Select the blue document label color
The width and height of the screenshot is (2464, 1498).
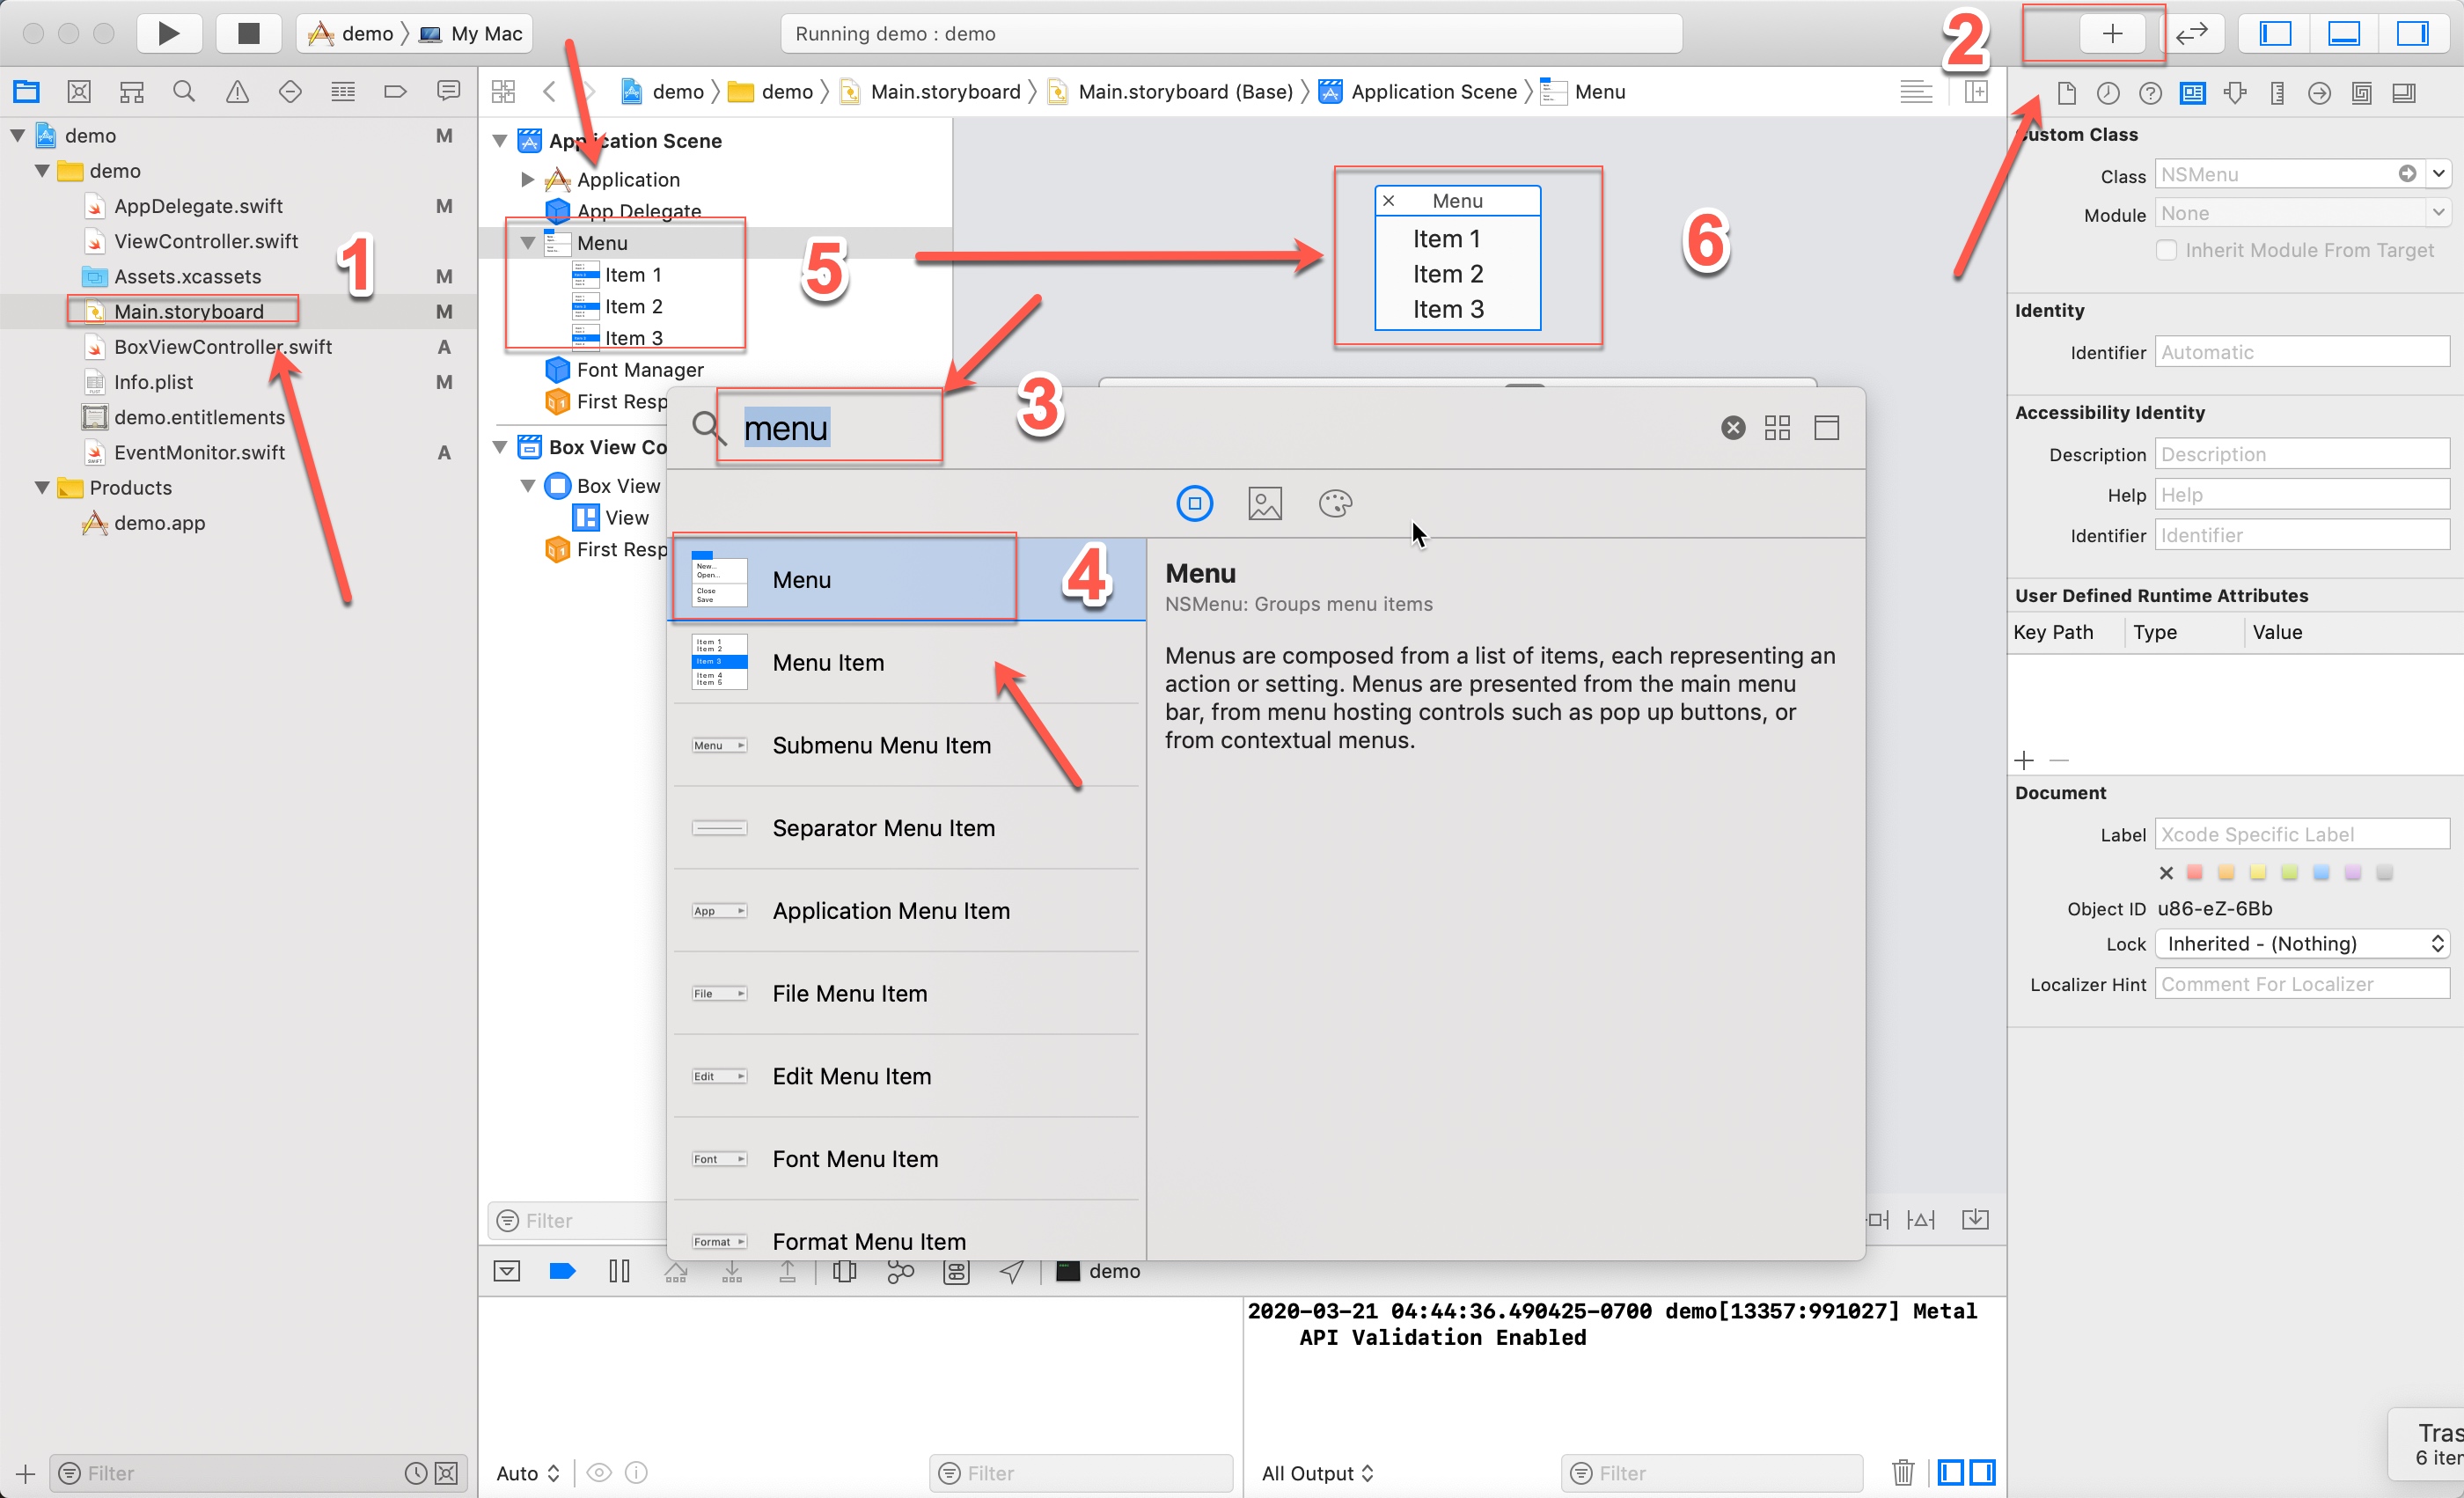[2321, 872]
